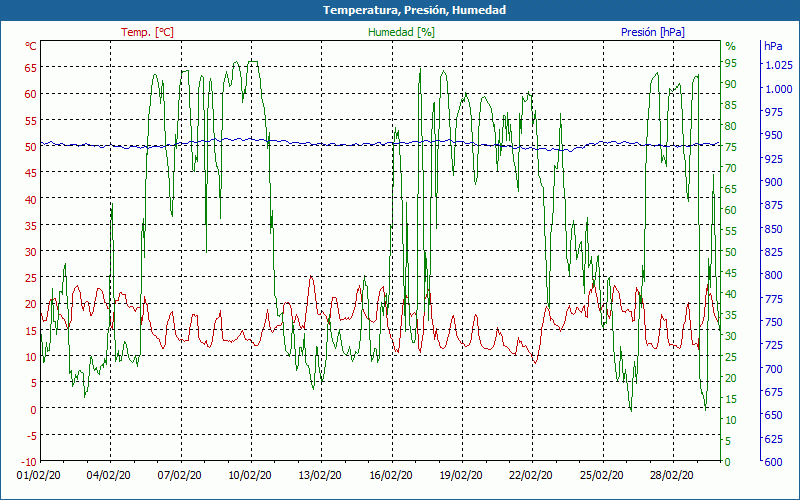Click the blue Presión [hPa] legend label
The image size is (800, 500).
click(x=653, y=32)
